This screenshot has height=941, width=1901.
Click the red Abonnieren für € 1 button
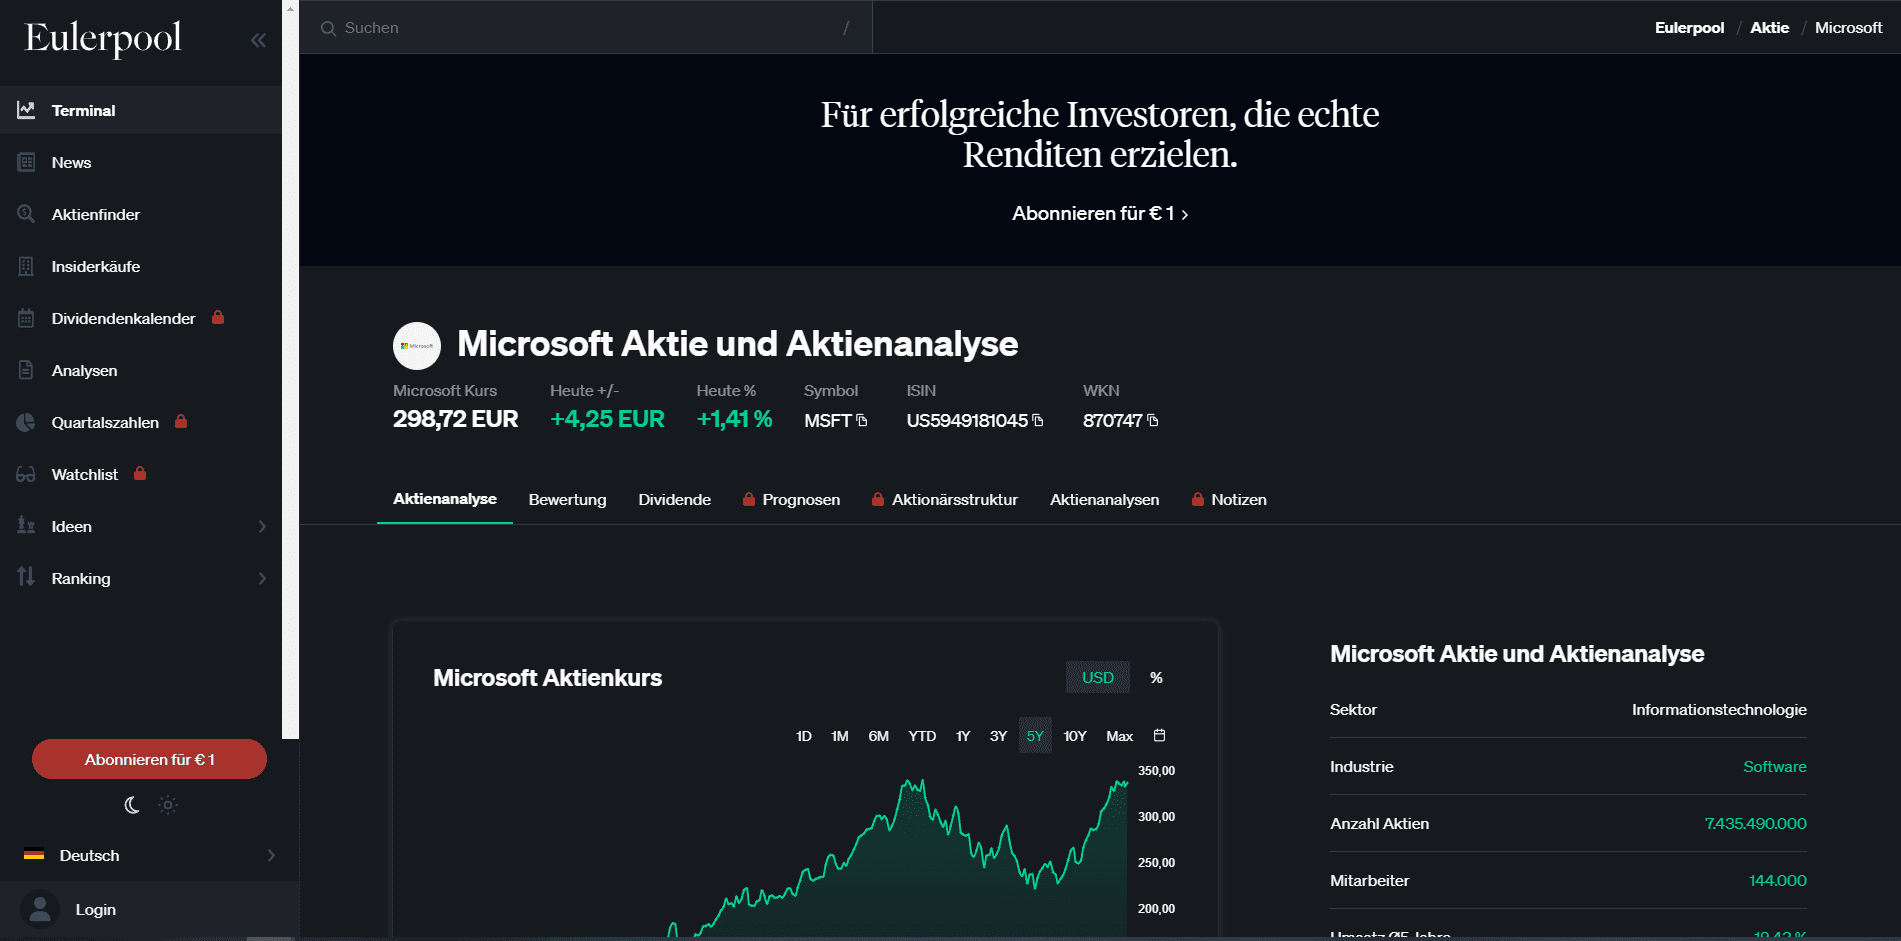click(x=149, y=759)
